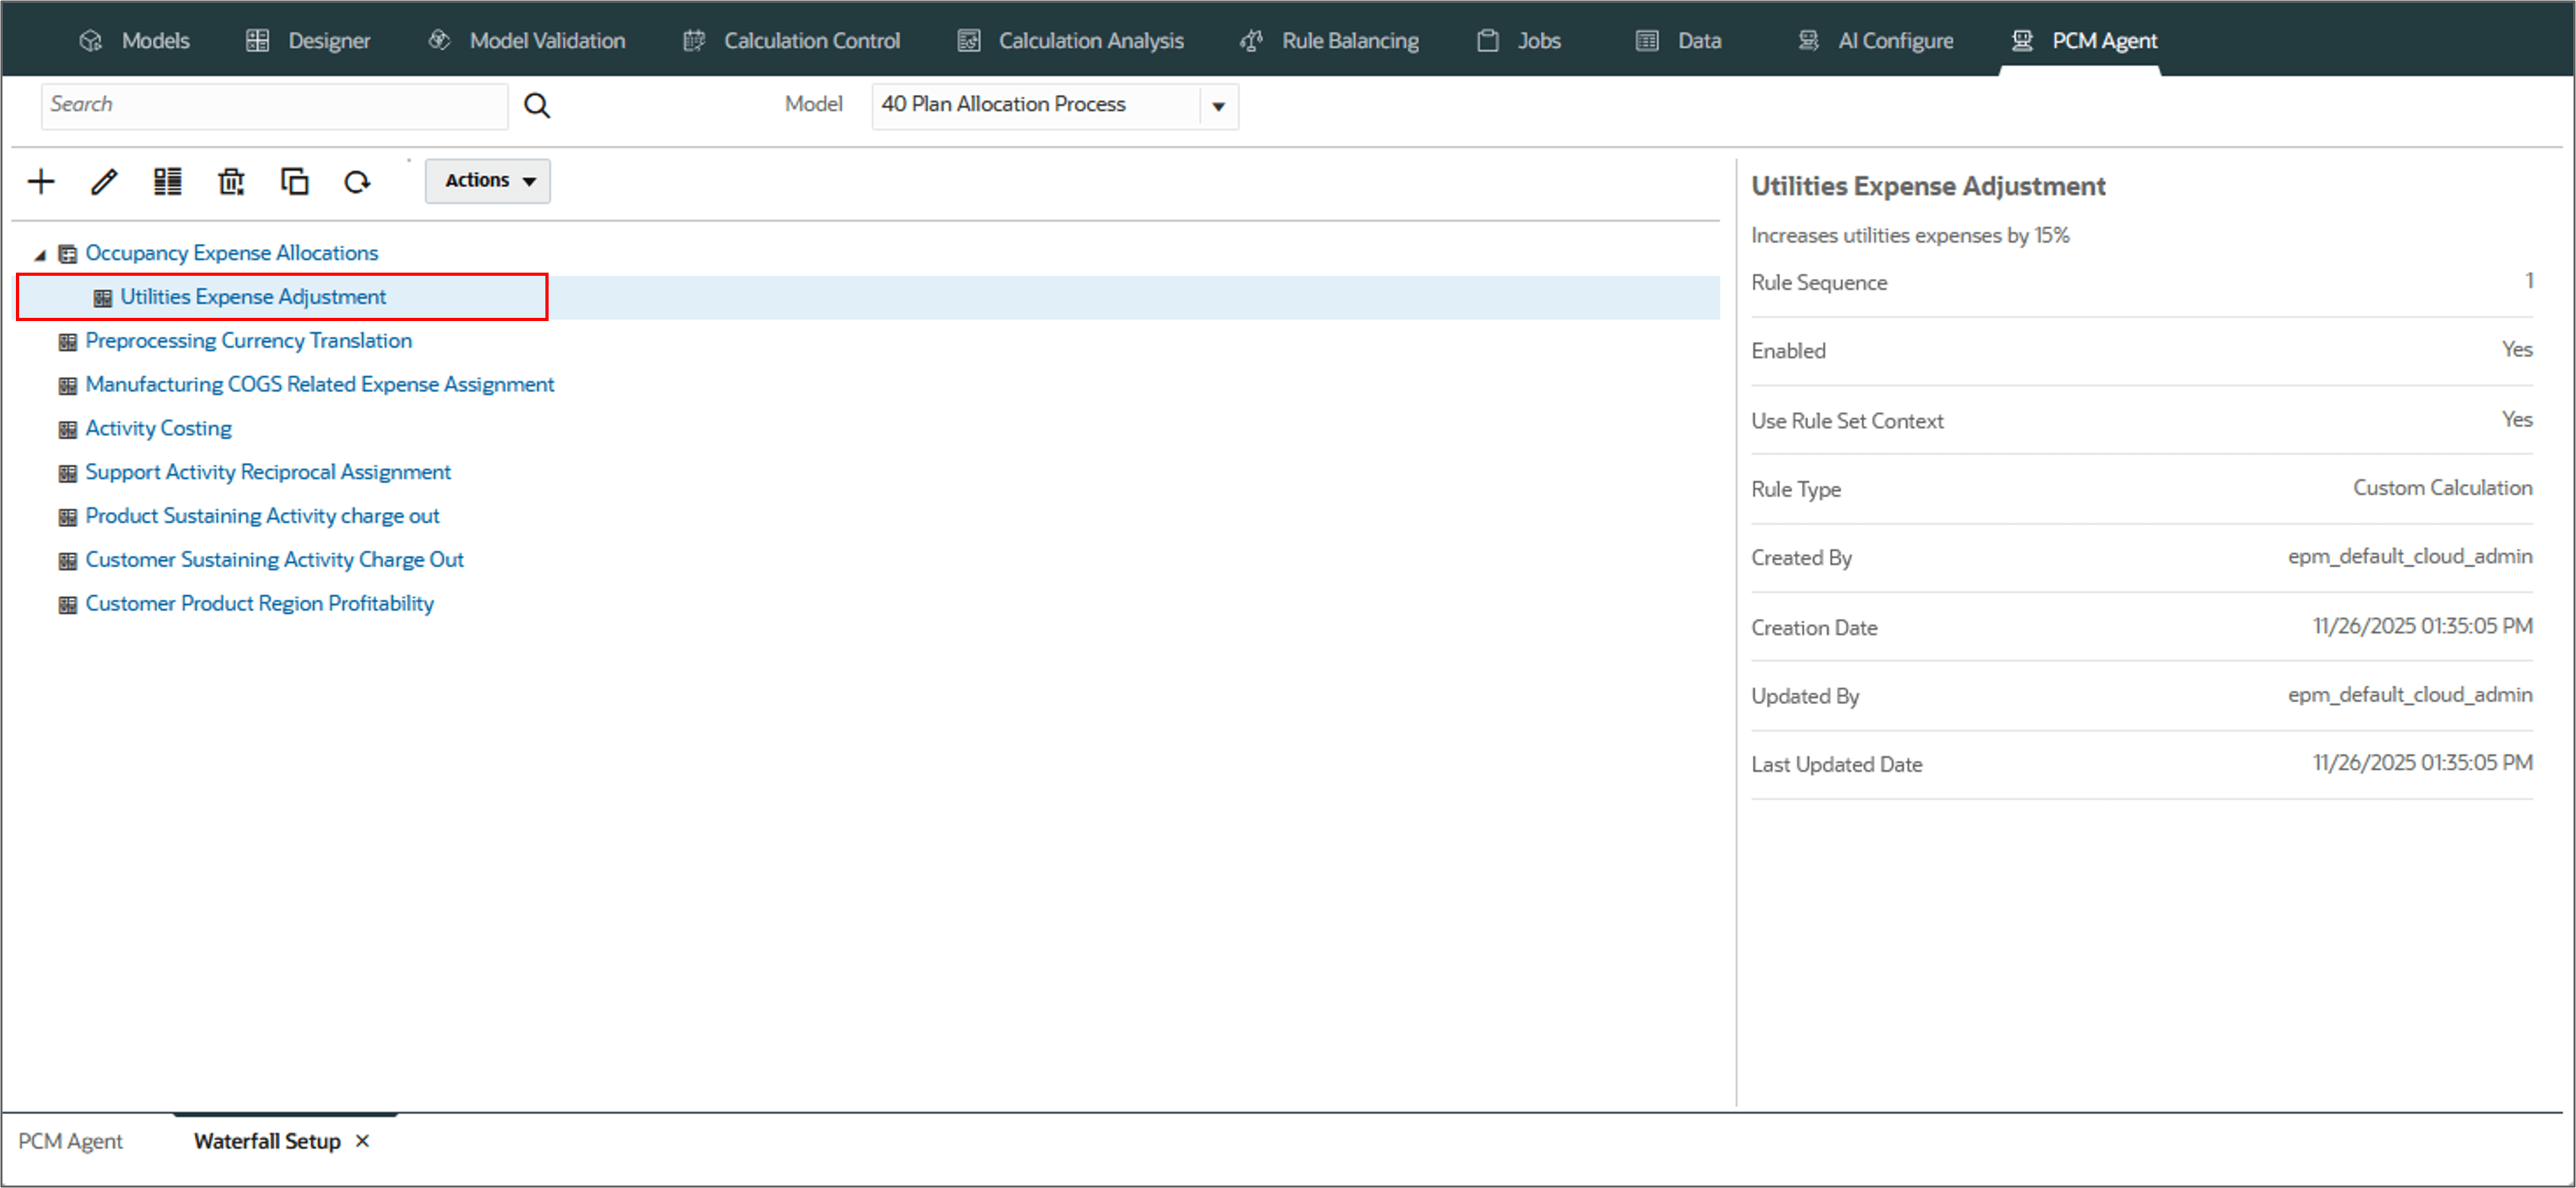Viewport: 2576px width, 1188px height.
Task: Collapse Occupancy Expense Allocations rule set
Action: [x=40, y=254]
